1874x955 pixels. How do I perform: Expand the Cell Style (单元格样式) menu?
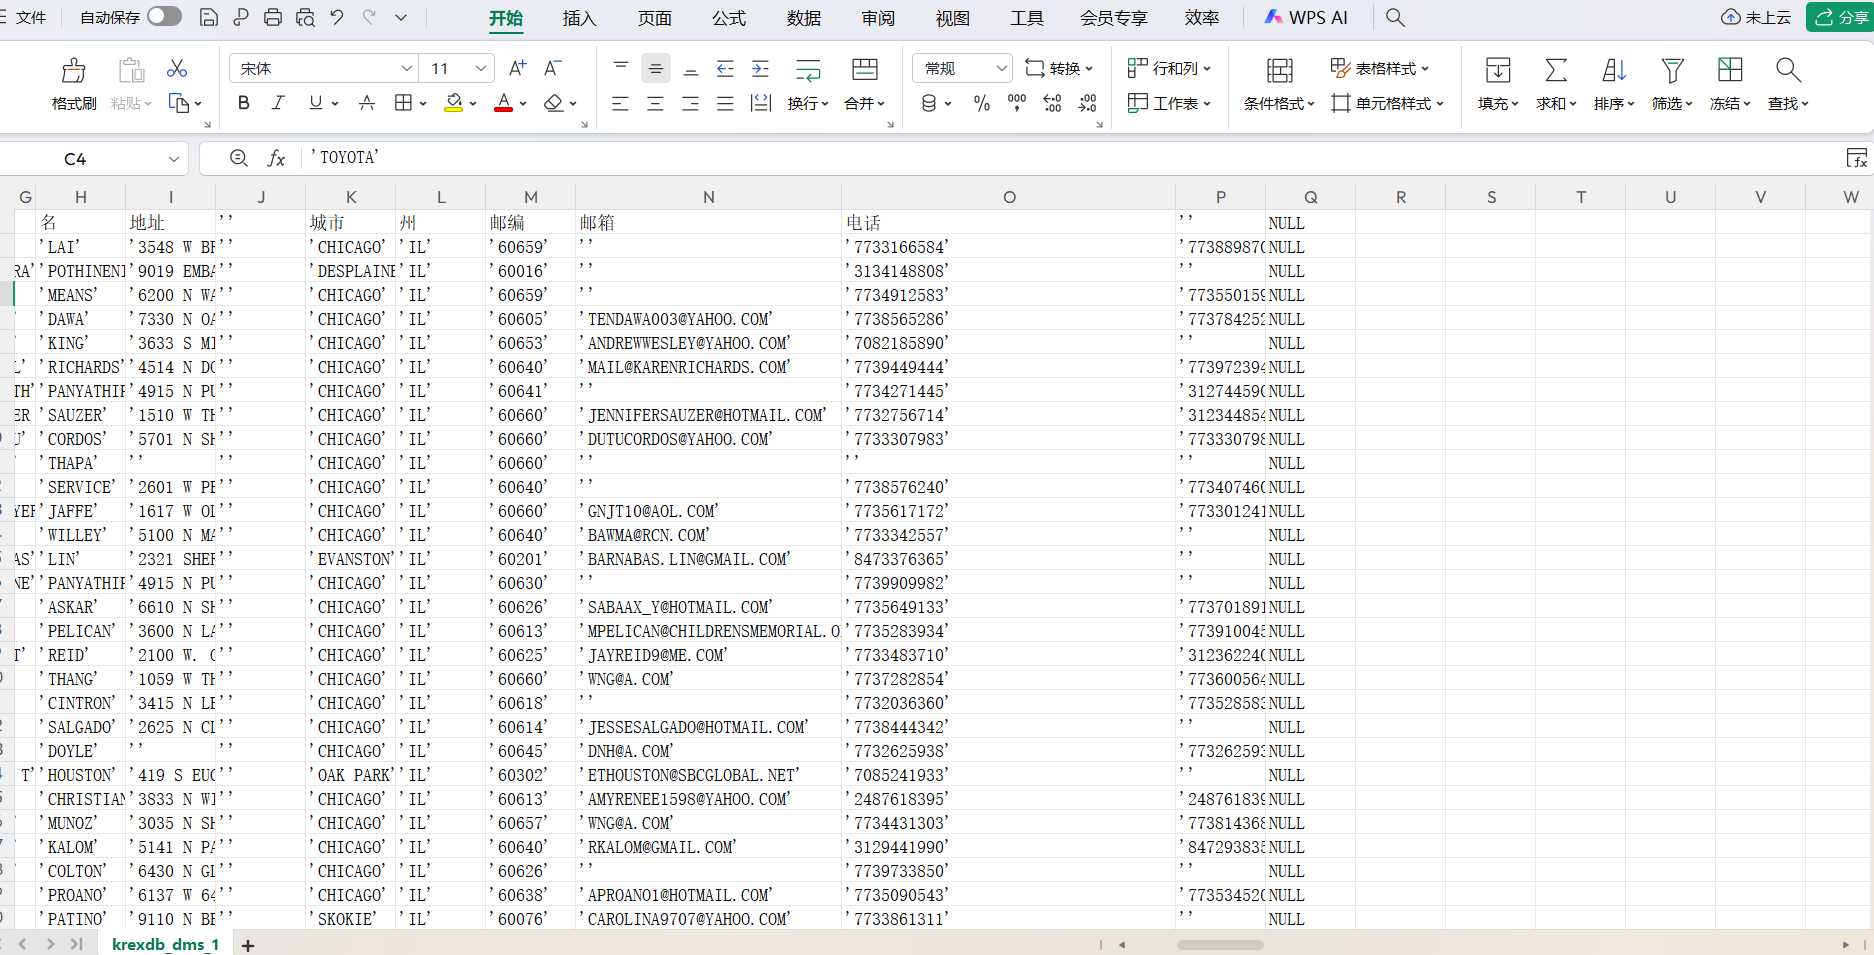pos(1387,103)
